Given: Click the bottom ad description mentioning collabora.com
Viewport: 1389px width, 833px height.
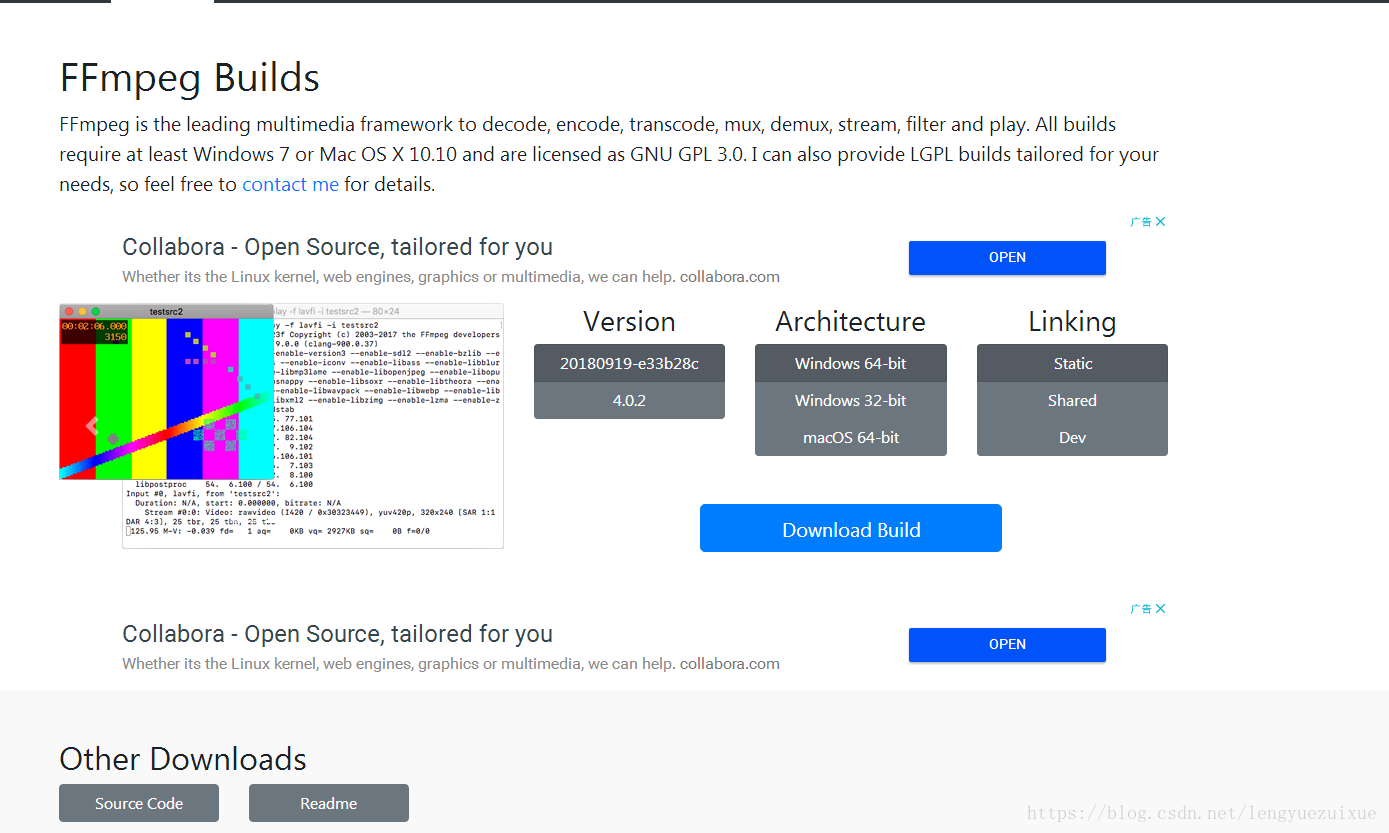Looking at the screenshot, I should coord(451,664).
